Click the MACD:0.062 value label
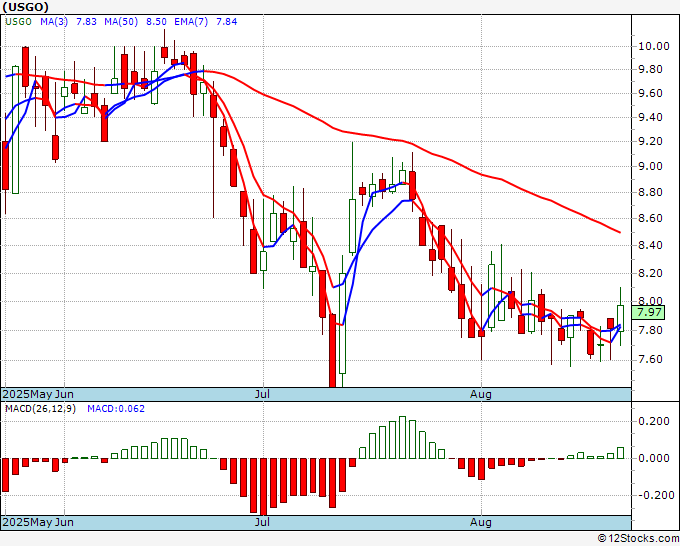680x546 pixels. pyautogui.click(x=116, y=409)
